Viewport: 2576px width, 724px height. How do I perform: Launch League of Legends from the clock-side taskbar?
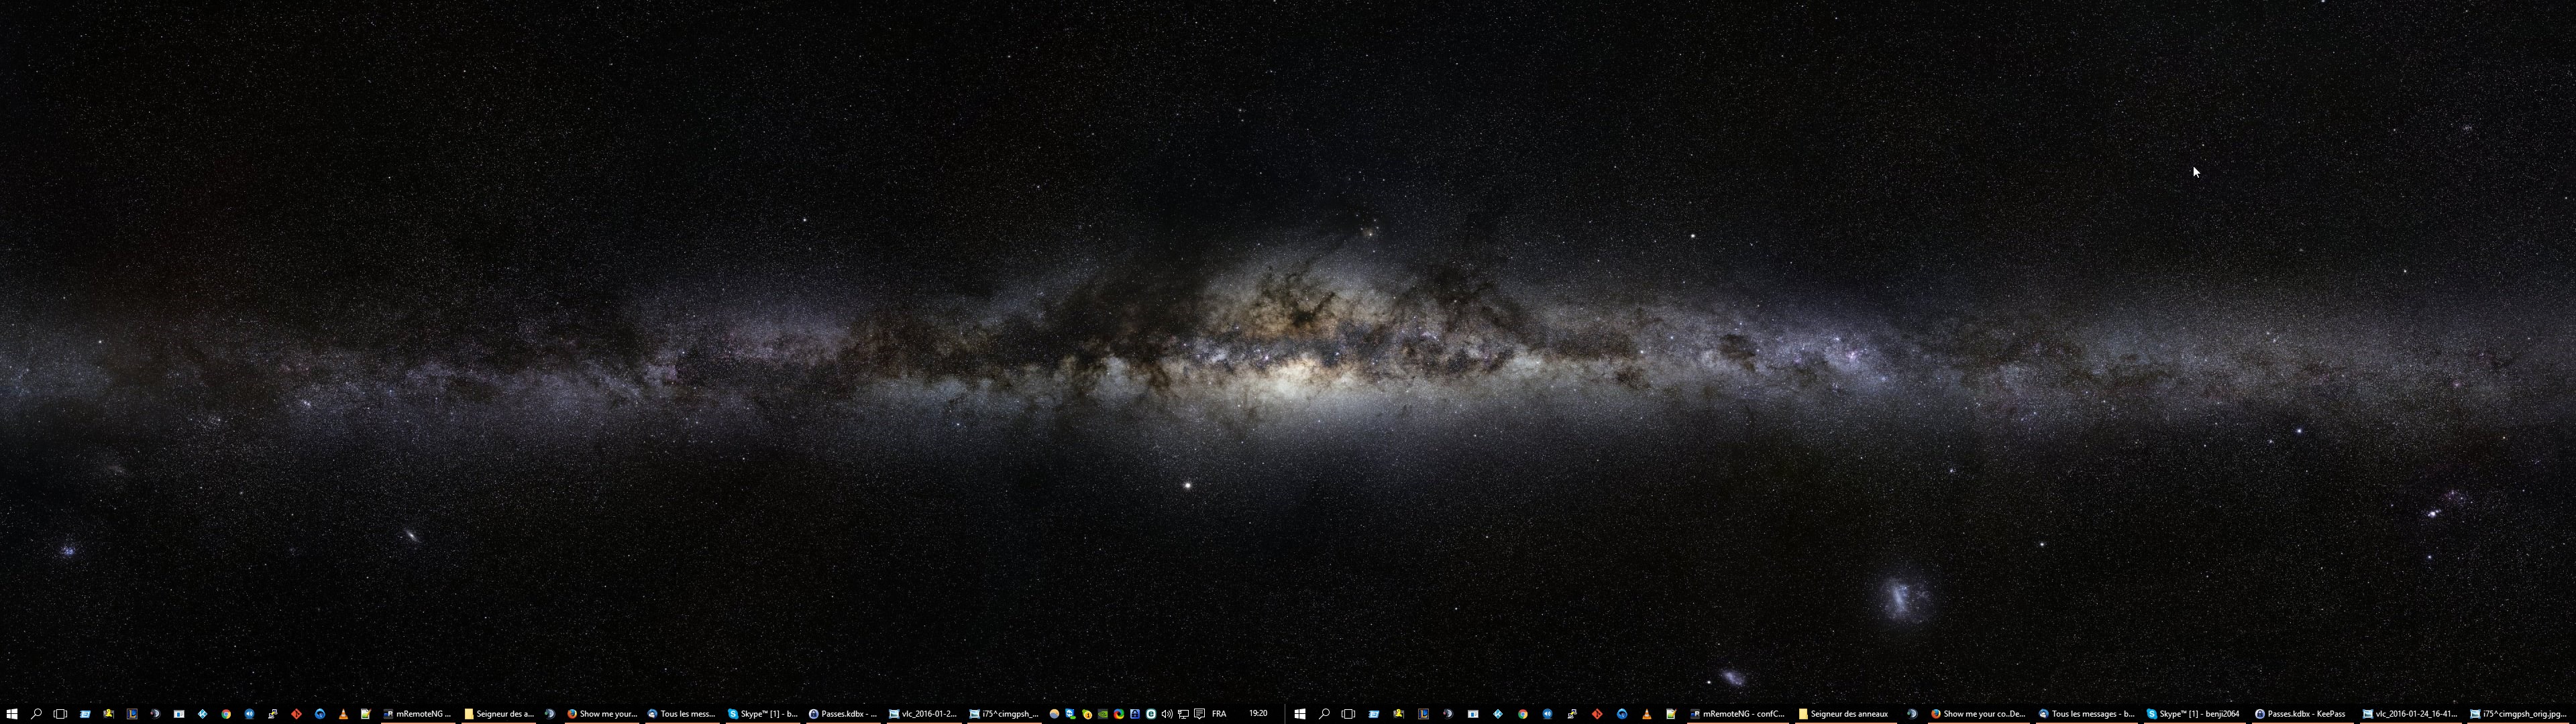click(x=132, y=714)
